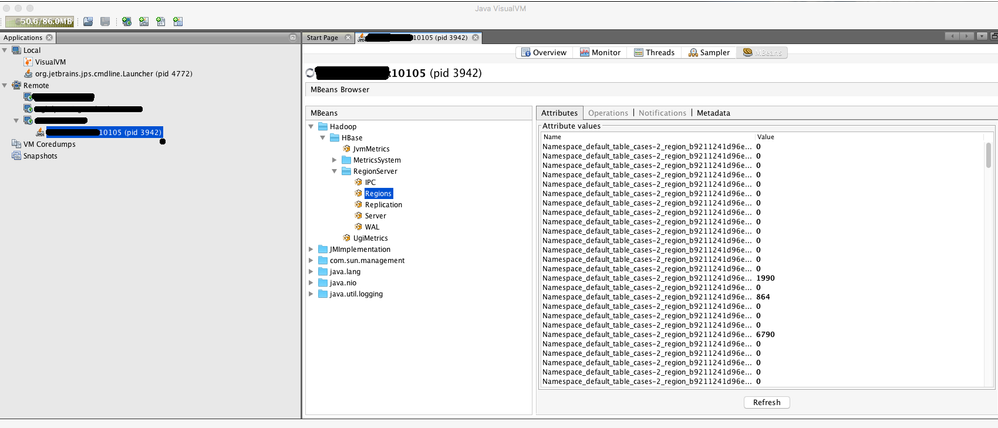The width and height of the screenshot is (998, 428).
Task: Expand the JMImplementation node
Action: [x=311, y=249]
